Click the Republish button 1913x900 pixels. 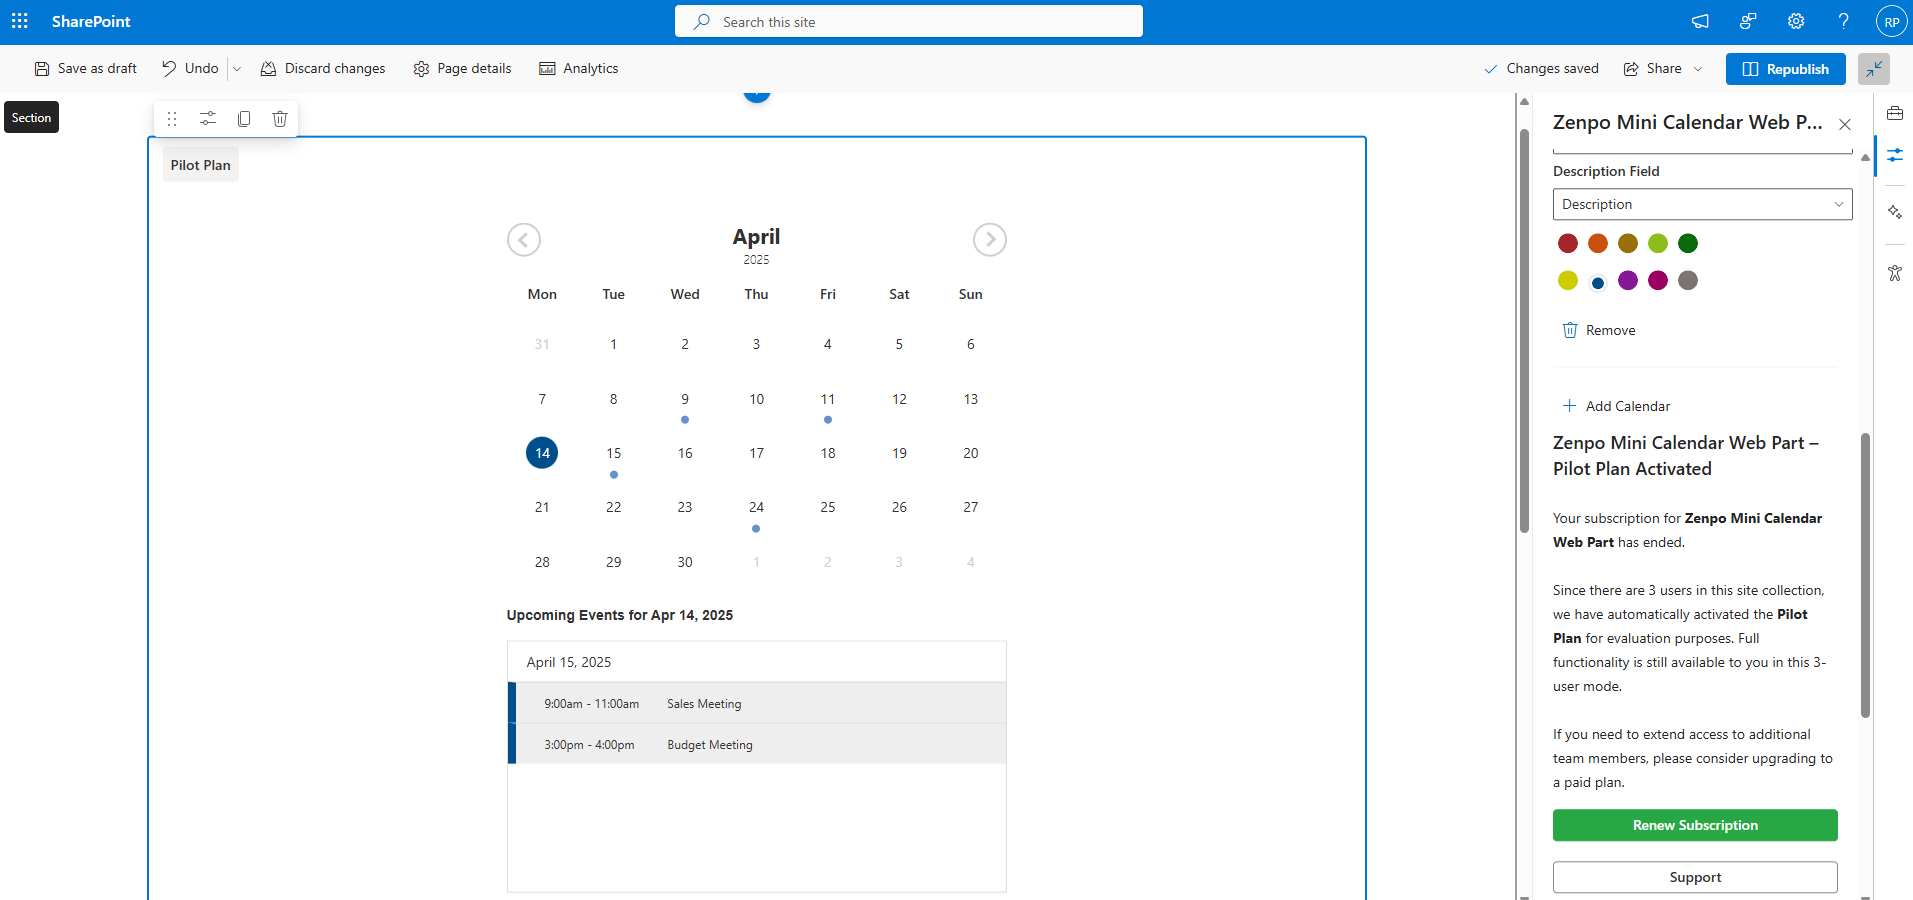click(x=1785, y=69)
